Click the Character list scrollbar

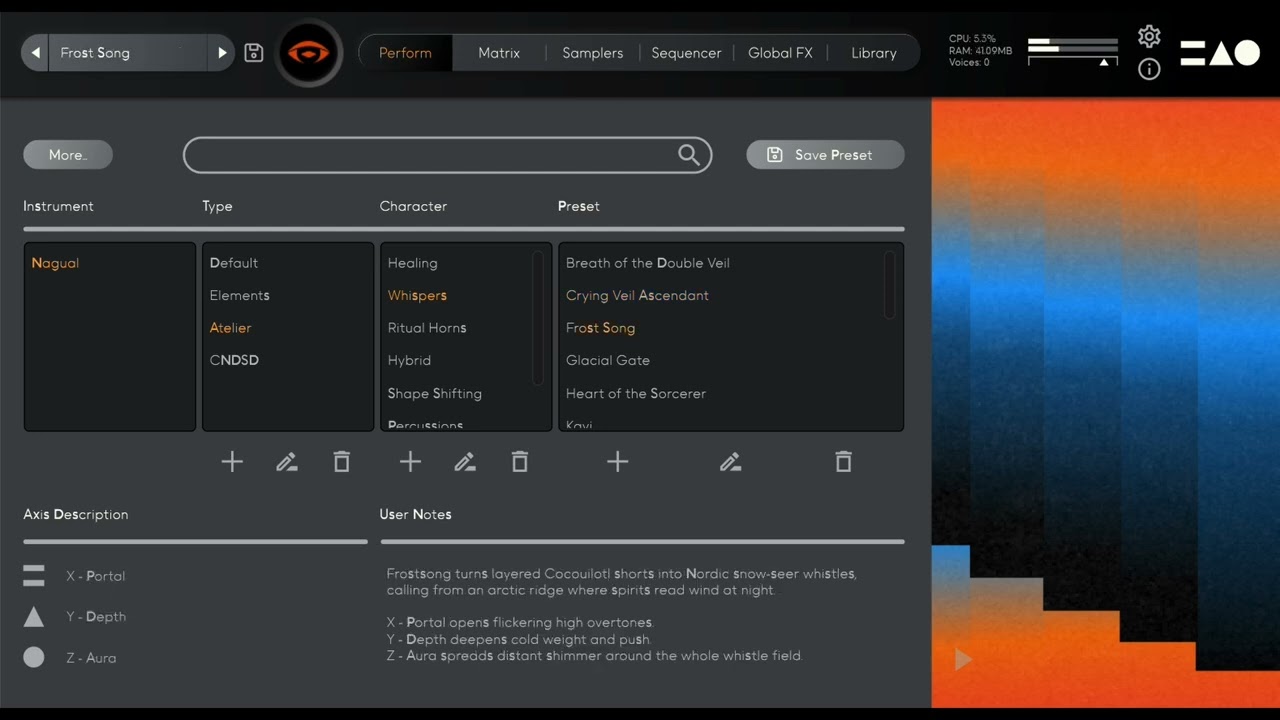click(x=538, y=318)
